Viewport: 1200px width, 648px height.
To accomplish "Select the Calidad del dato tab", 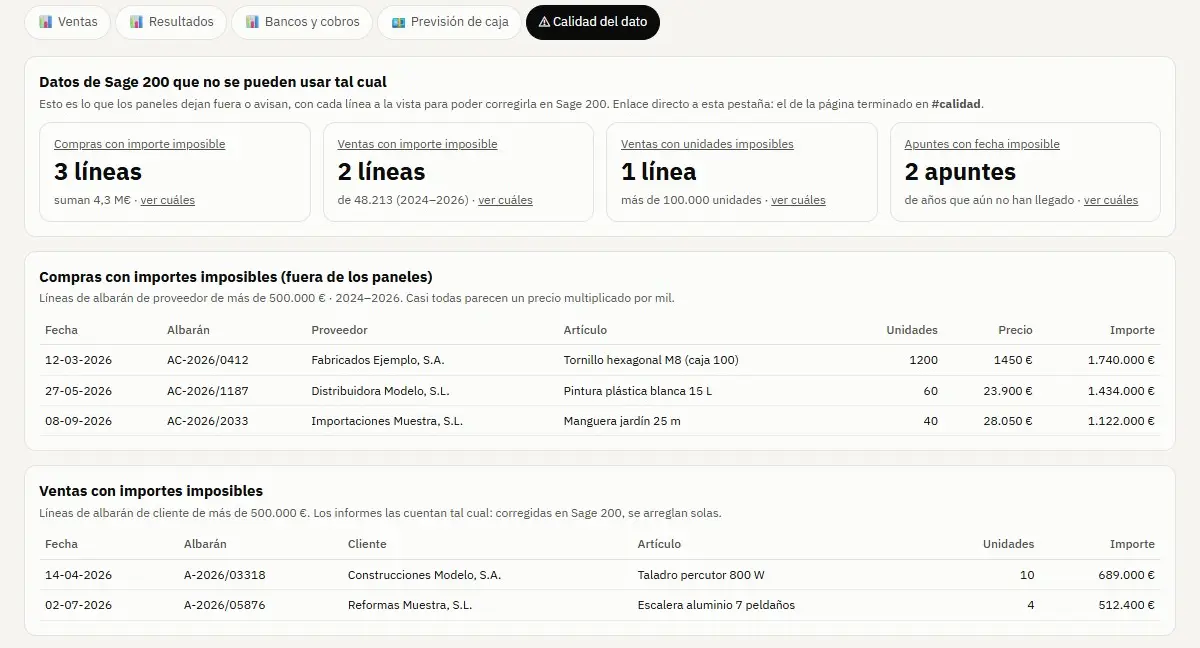I will [x=592, y=22].
